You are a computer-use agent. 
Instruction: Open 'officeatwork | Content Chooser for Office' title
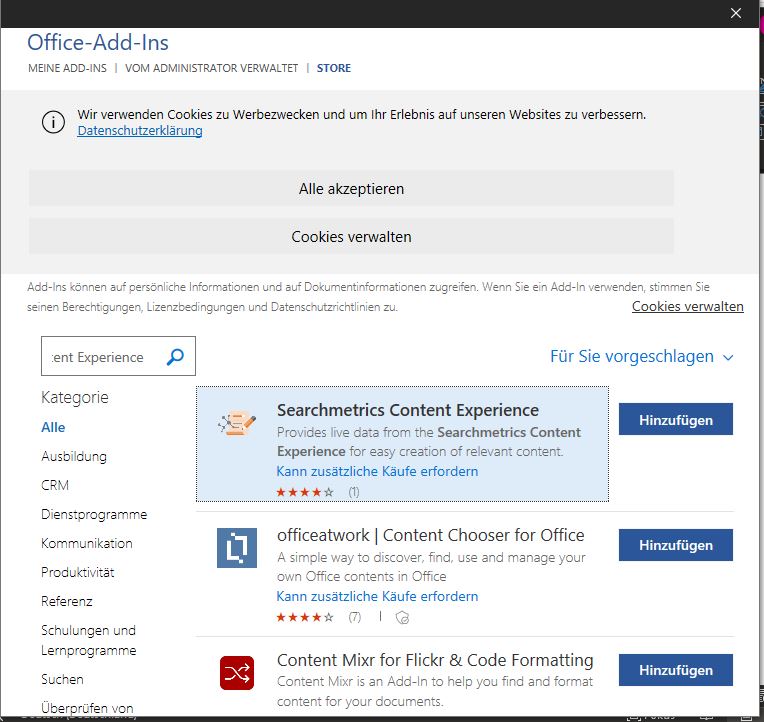(431, 535)
